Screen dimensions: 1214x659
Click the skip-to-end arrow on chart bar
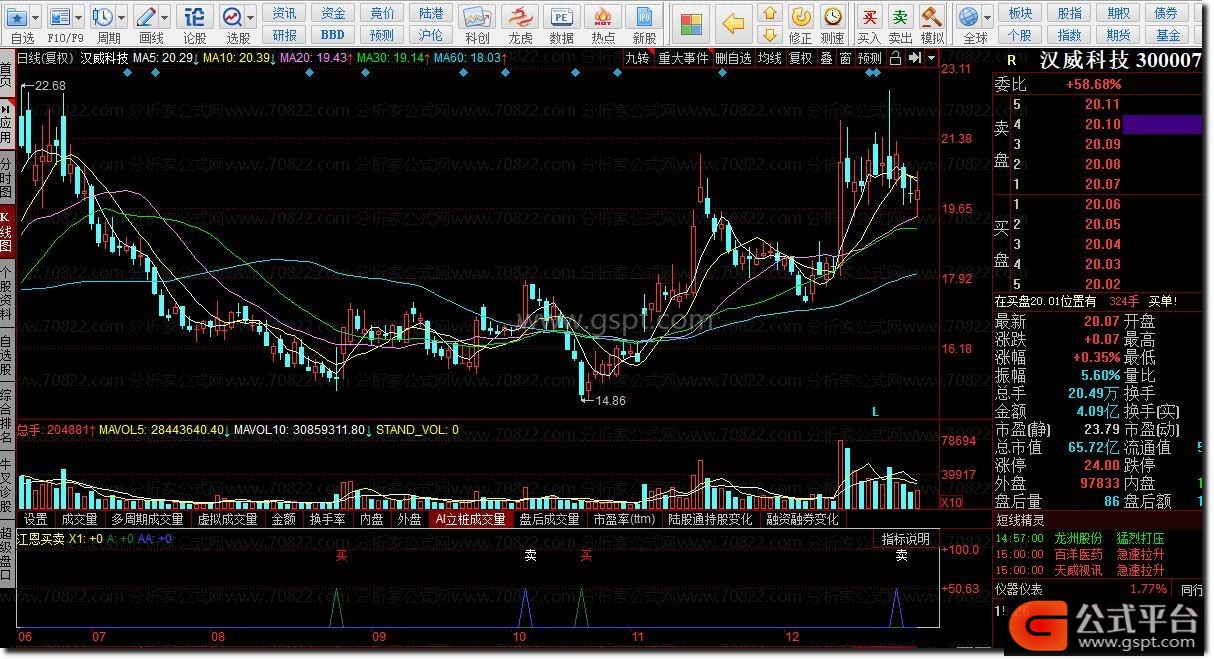(x=914, y=58)
